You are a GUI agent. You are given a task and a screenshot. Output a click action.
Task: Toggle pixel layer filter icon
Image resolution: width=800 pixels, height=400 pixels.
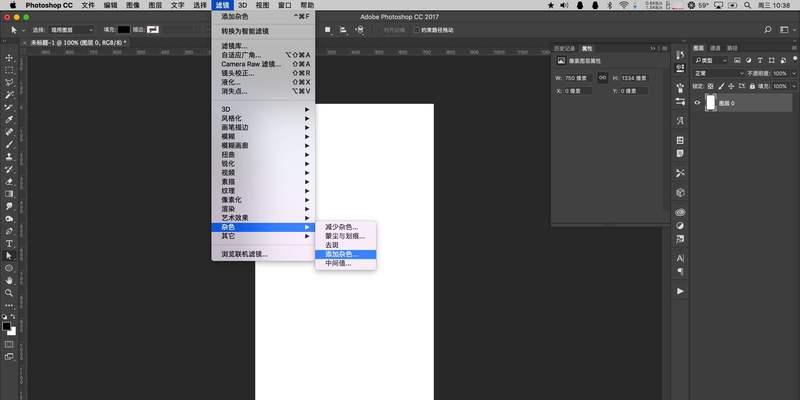pos(738,60)
